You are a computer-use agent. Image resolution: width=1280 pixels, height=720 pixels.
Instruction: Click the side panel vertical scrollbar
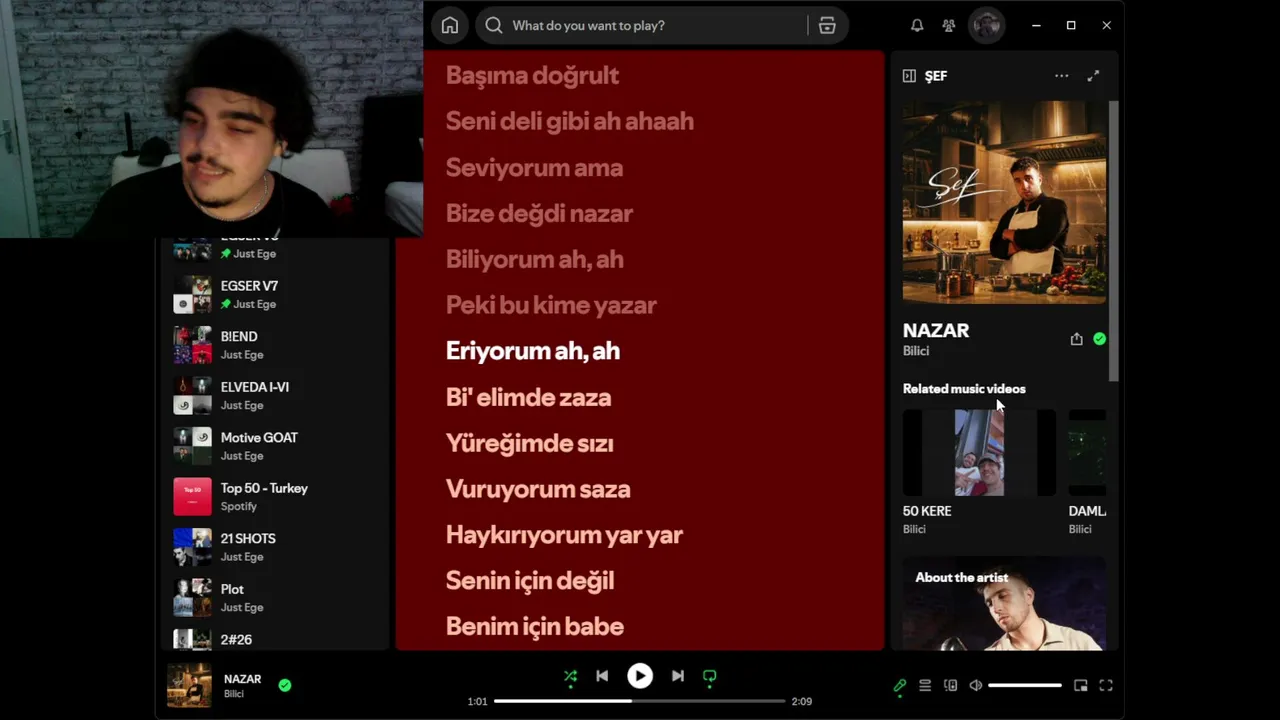point(1113,240)
